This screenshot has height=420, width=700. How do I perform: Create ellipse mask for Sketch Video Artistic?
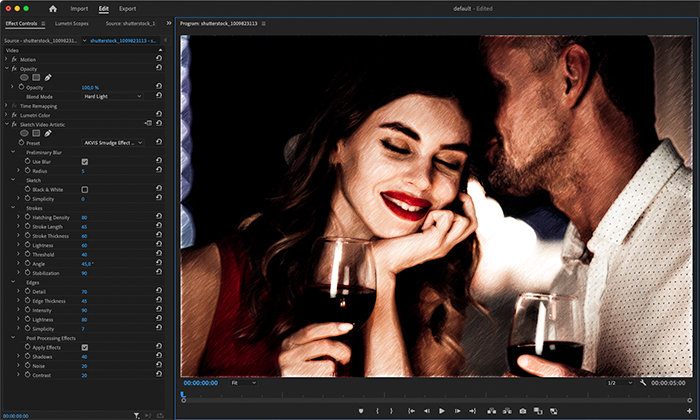[x=24, y=133]
